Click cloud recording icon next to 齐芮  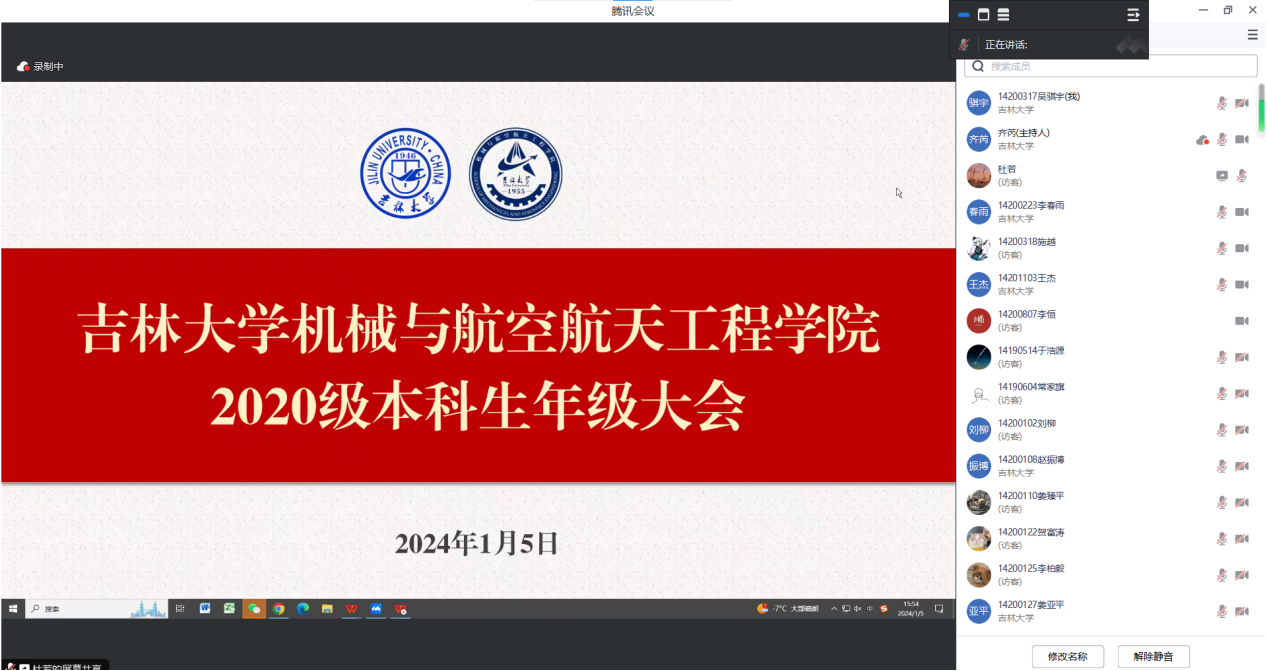click(x=1202, y=140)
